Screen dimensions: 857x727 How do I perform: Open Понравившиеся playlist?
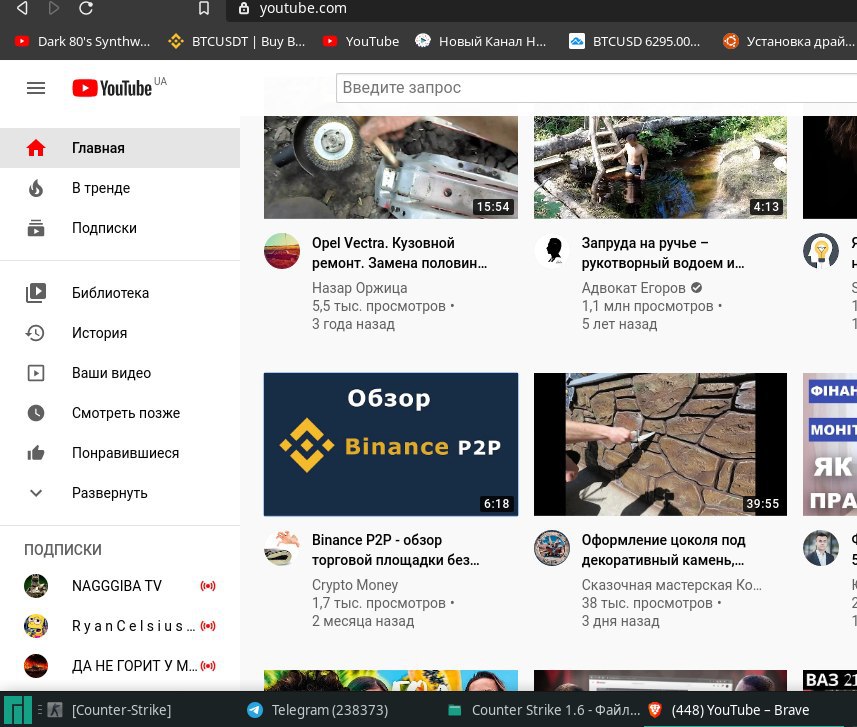tap(120, 453)
